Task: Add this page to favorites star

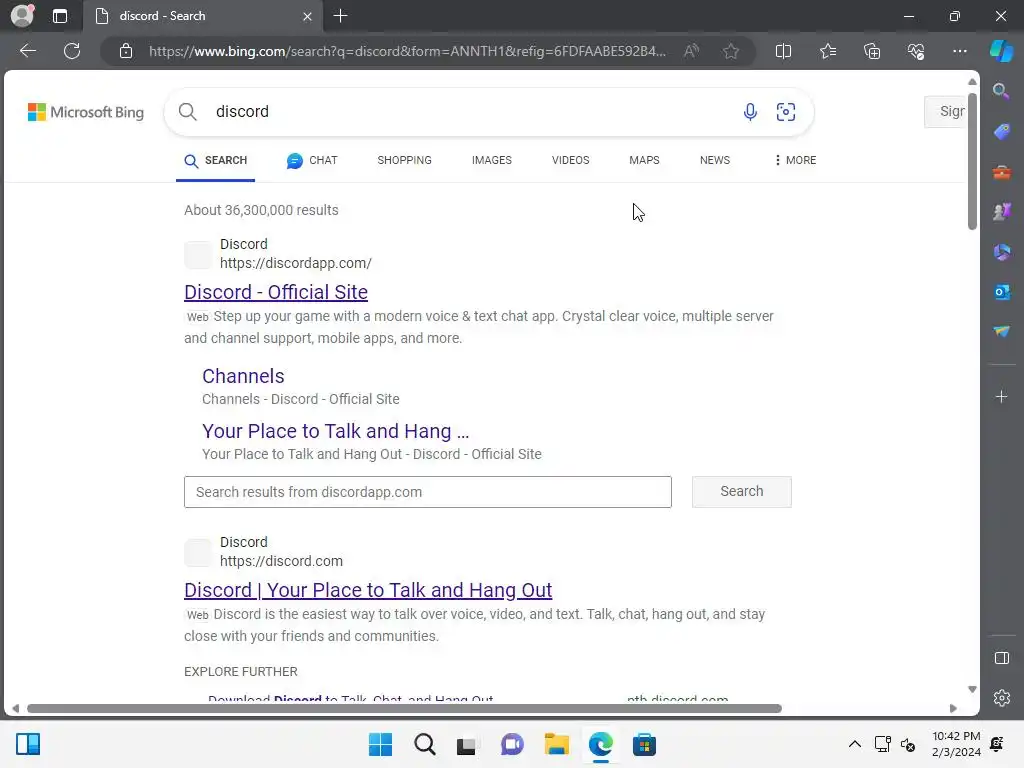Action: [x=731, y=51]
